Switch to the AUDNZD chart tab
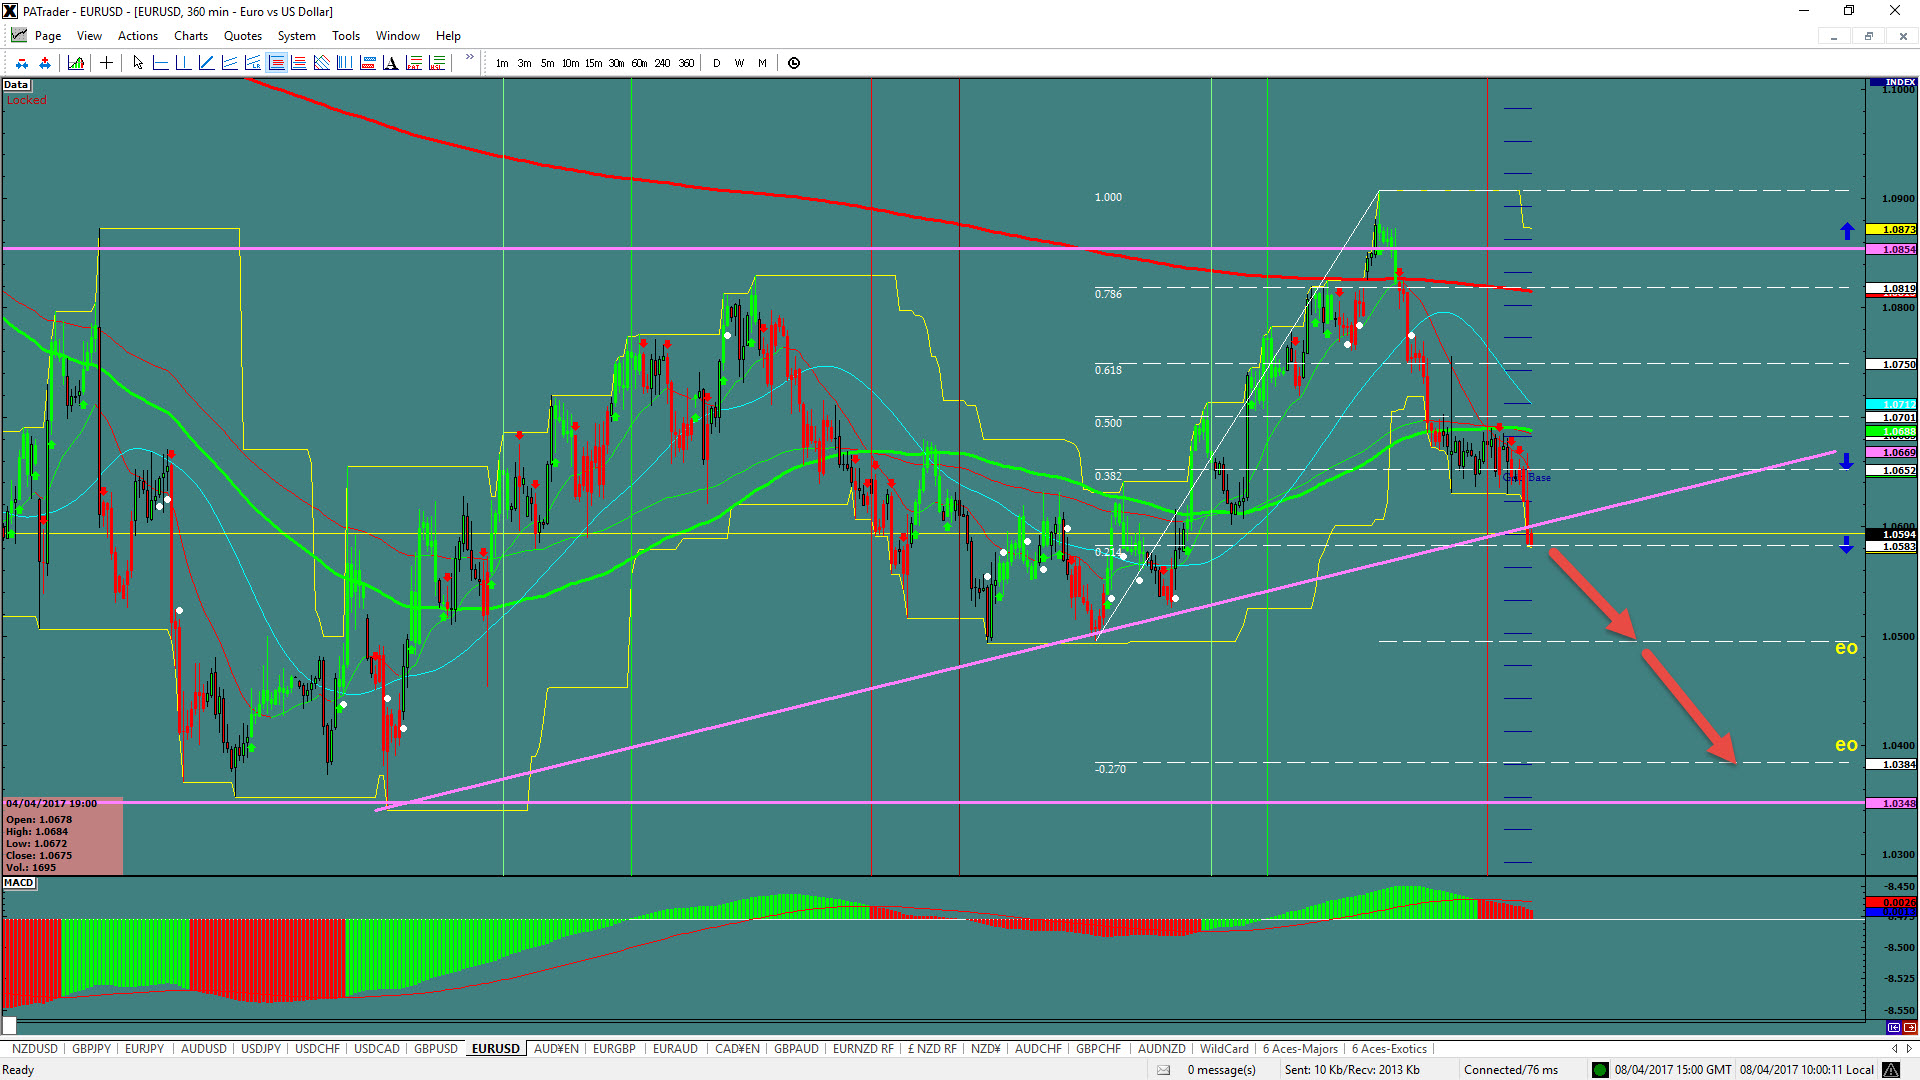This screenshot has height=1080, width=1920. pyautogui.click(x=1162, y=1049)
